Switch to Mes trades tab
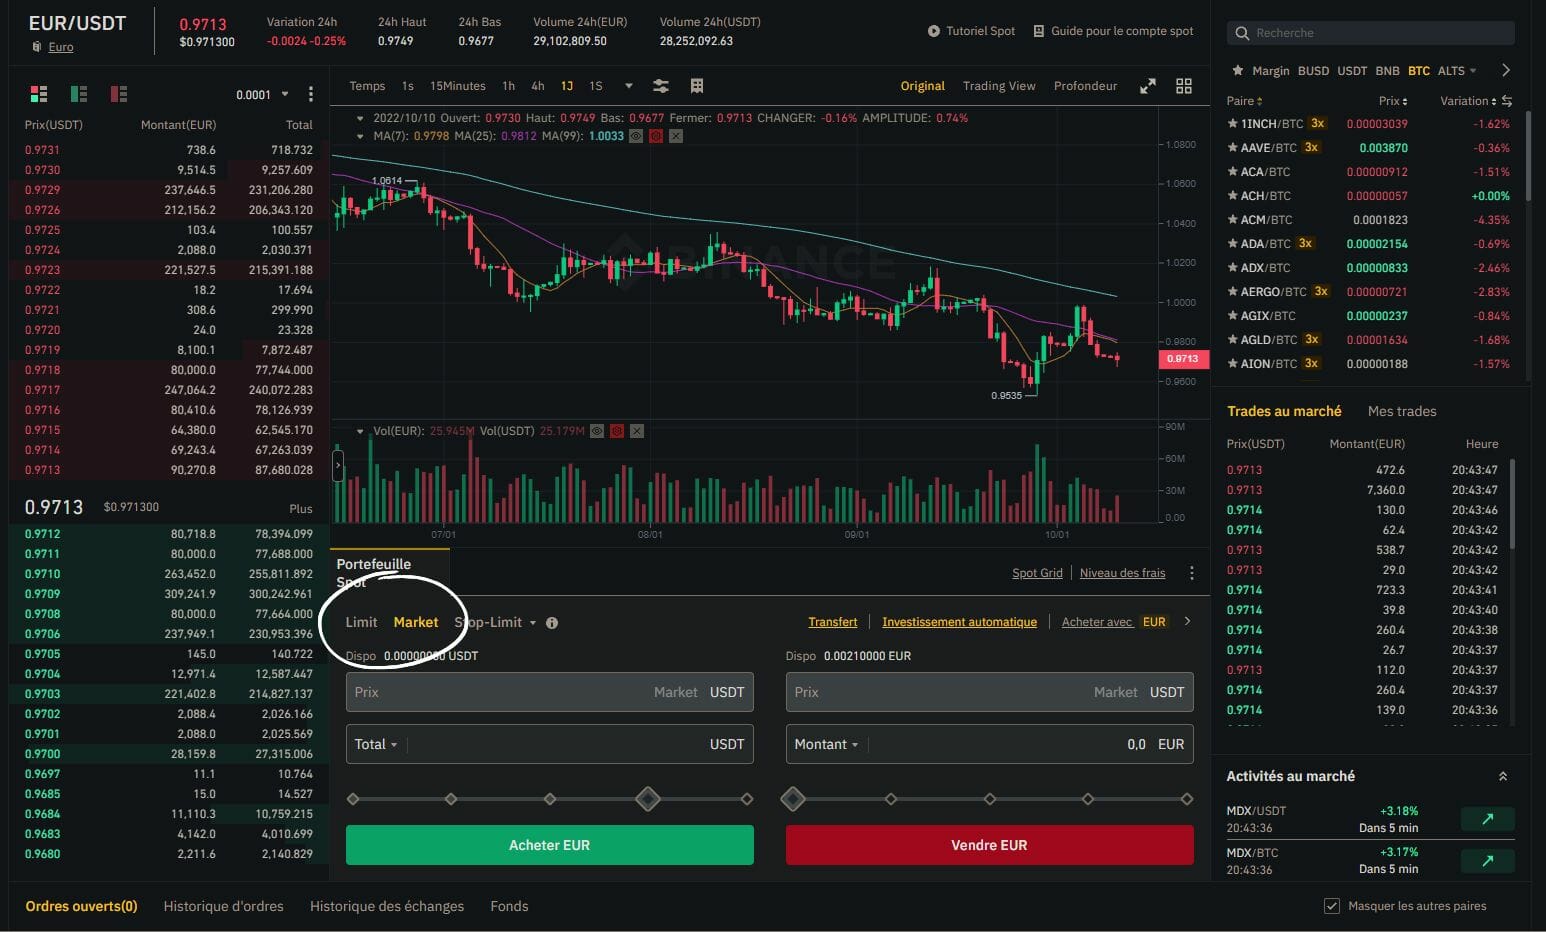 coord(1401,411)
